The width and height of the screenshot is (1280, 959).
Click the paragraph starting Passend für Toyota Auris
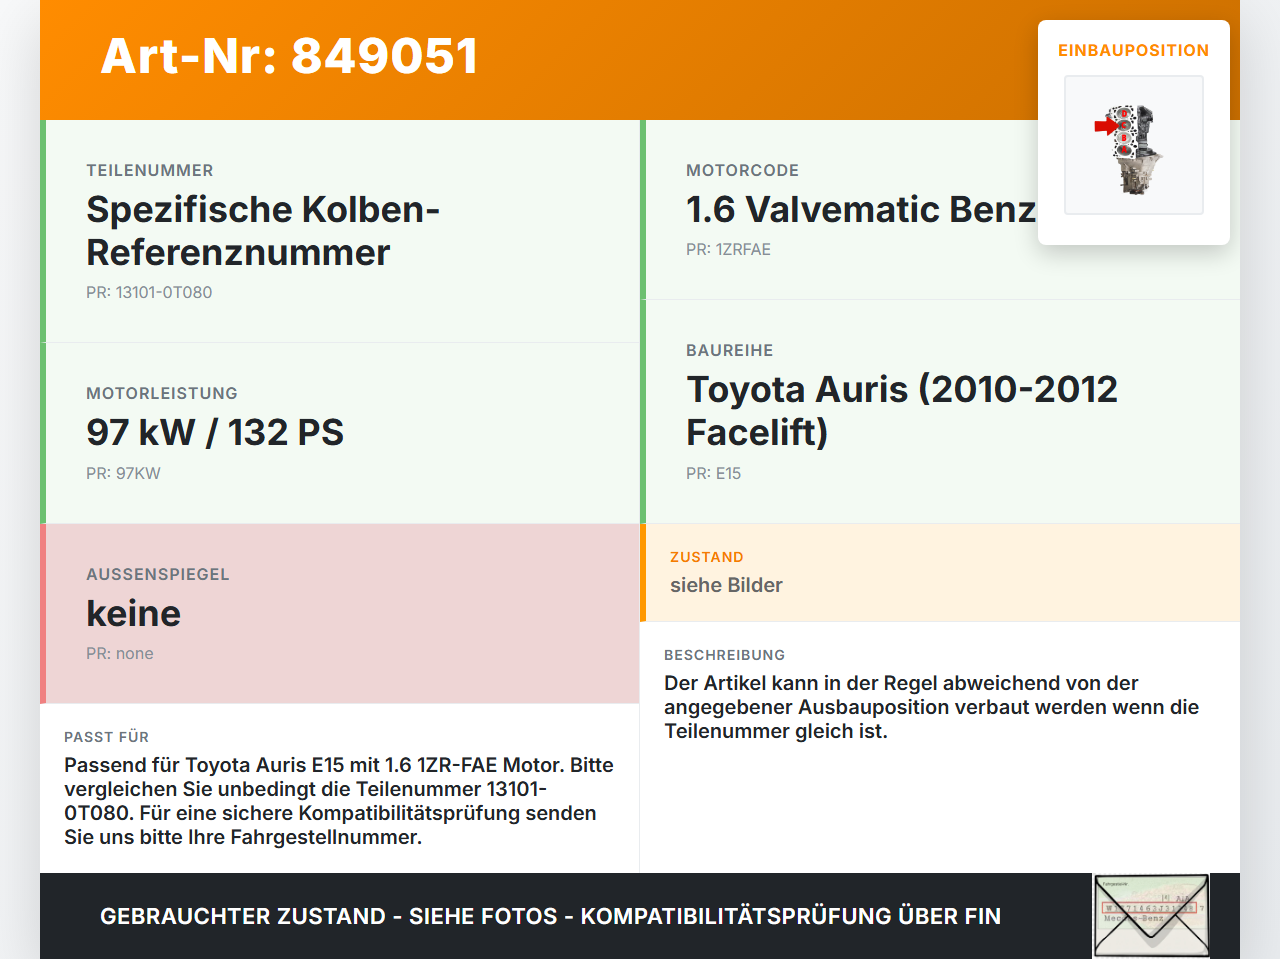pos(339,801)
